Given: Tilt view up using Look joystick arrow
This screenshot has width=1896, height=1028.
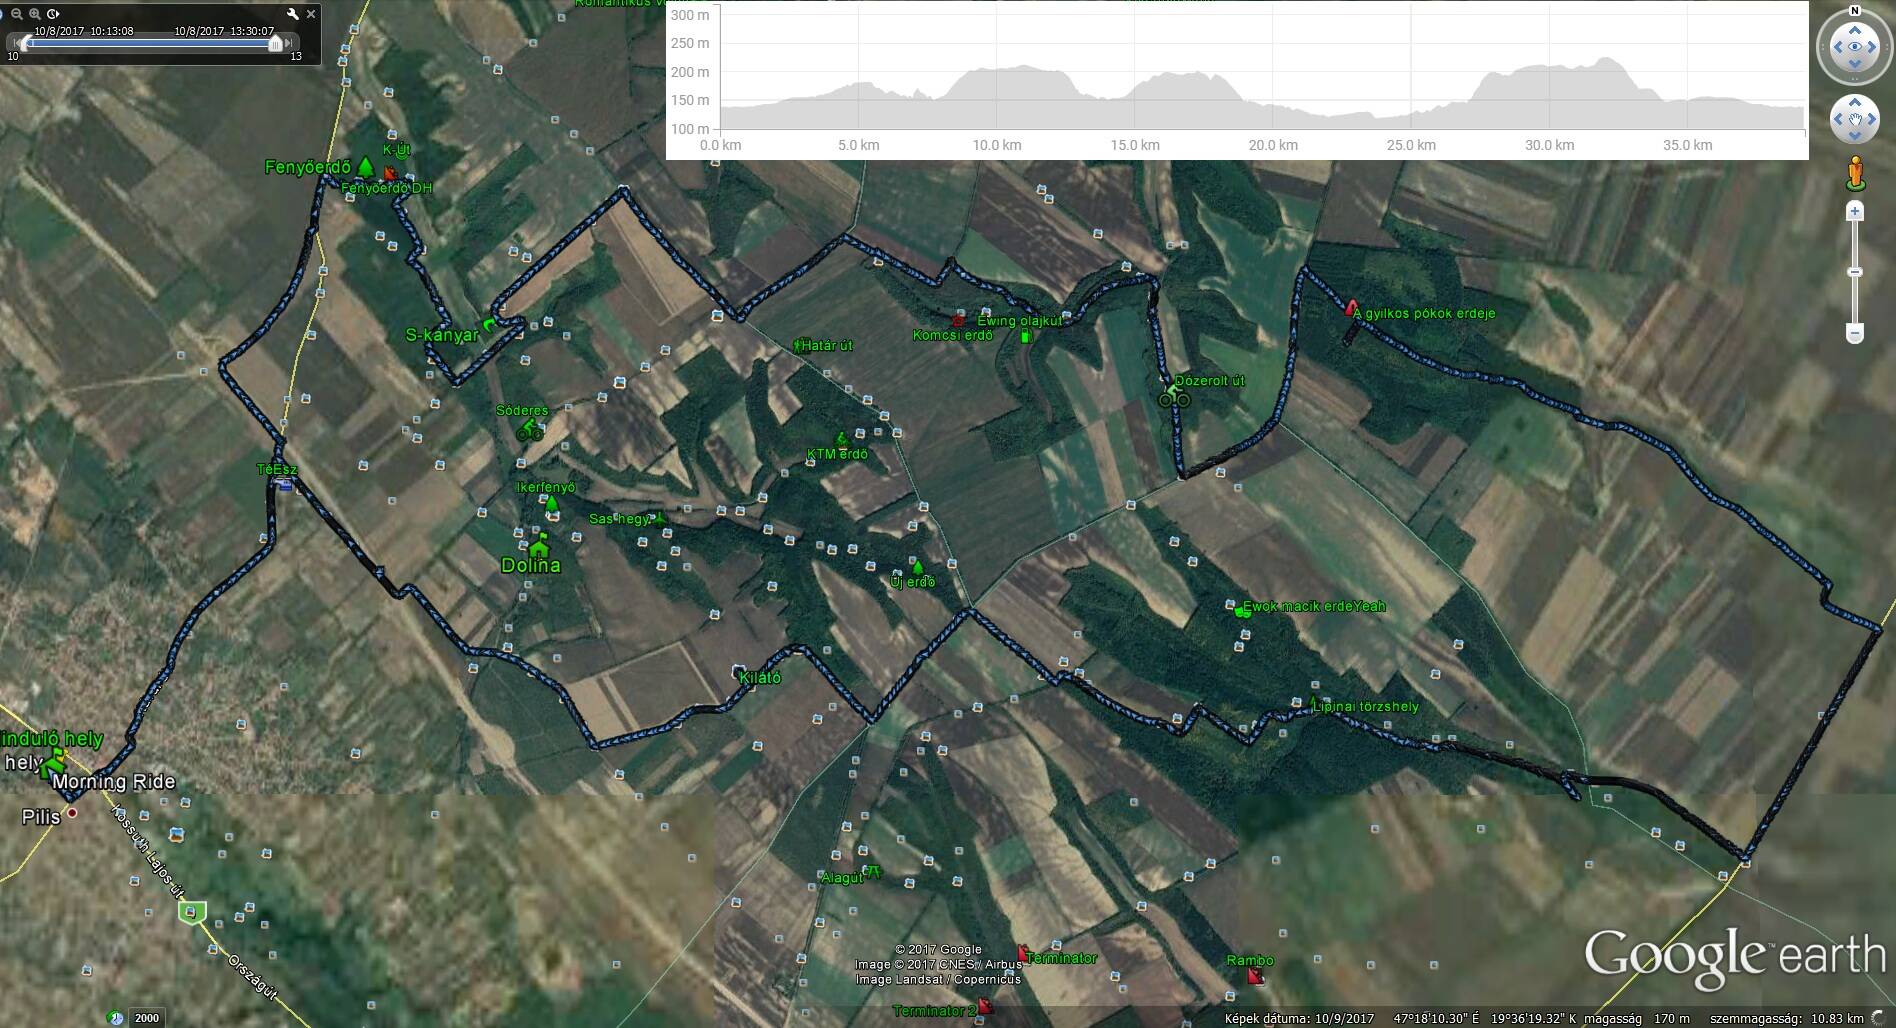Looking at the screenshot, I should [1854, 29].
